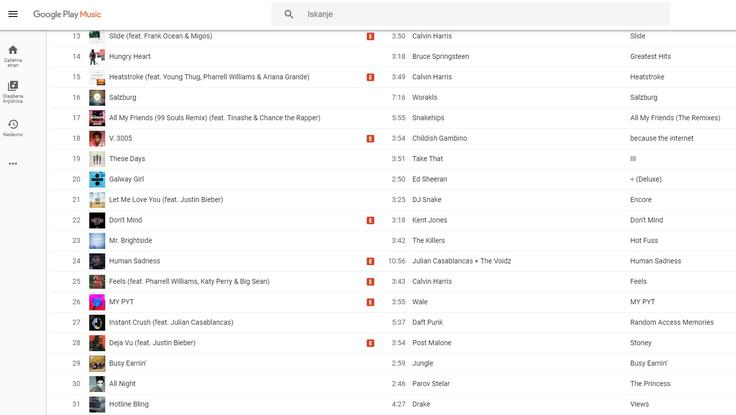The width and height of the screenshot is (736, 415).
Task: Click the explicit badge on Heatstroke
Action: [x=370, y=77]
